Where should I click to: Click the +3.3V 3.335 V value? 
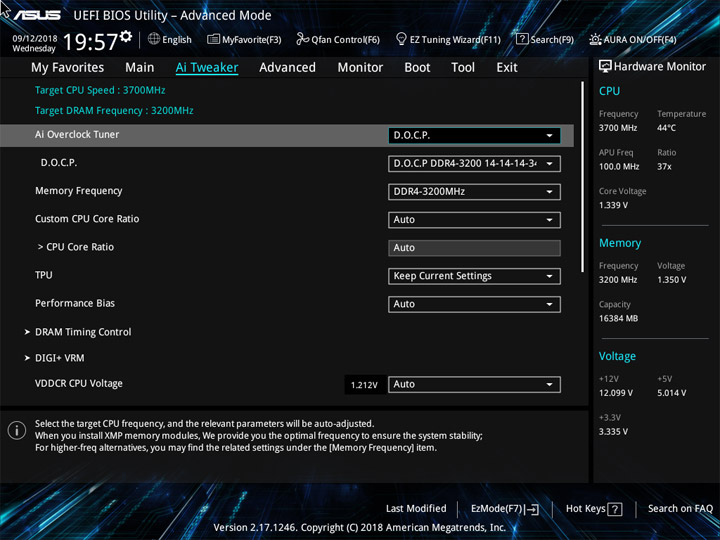coord(613,432)
